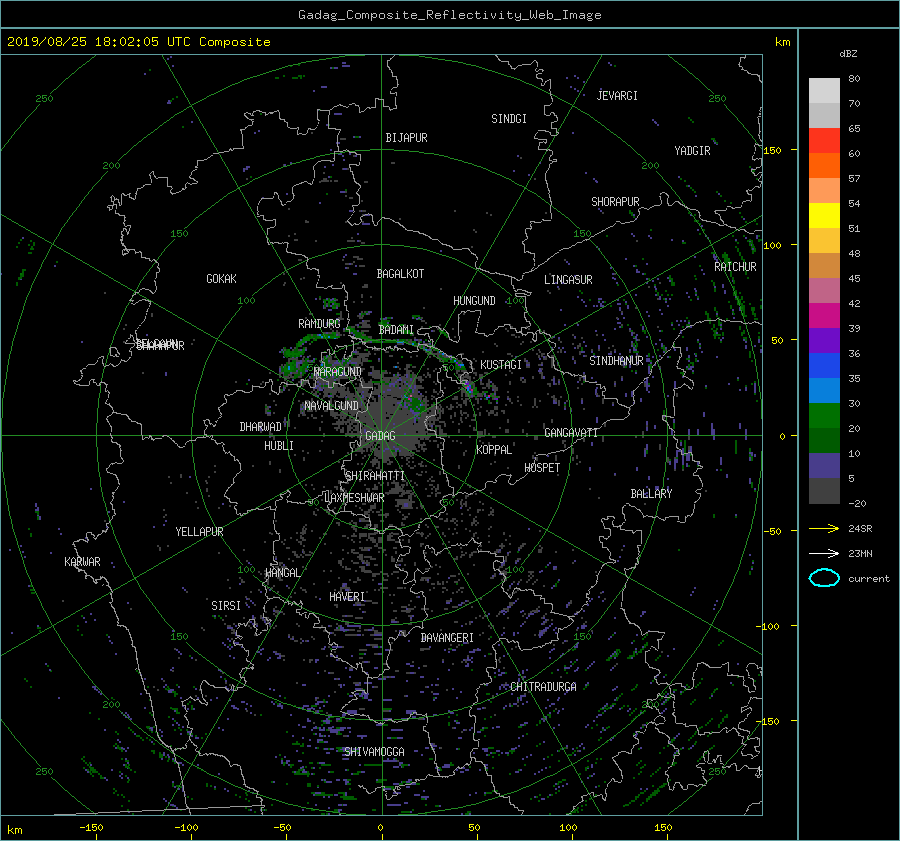Select the HOSPET city label
This screenshot has width=900, height=841.
(x=542, y=468)
